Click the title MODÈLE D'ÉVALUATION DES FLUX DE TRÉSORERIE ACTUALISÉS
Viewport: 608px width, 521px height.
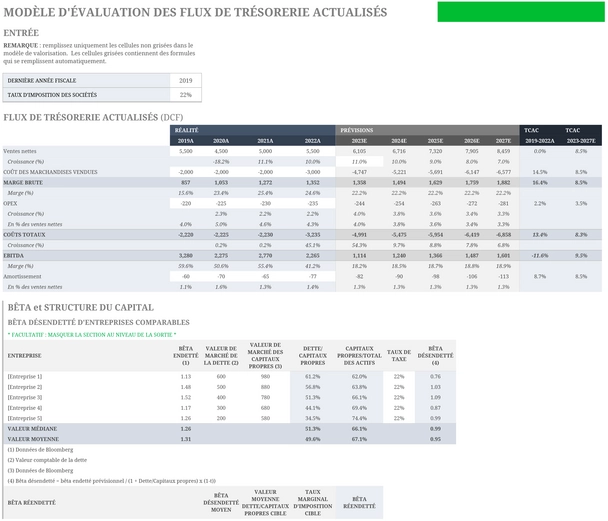point(195,12)
